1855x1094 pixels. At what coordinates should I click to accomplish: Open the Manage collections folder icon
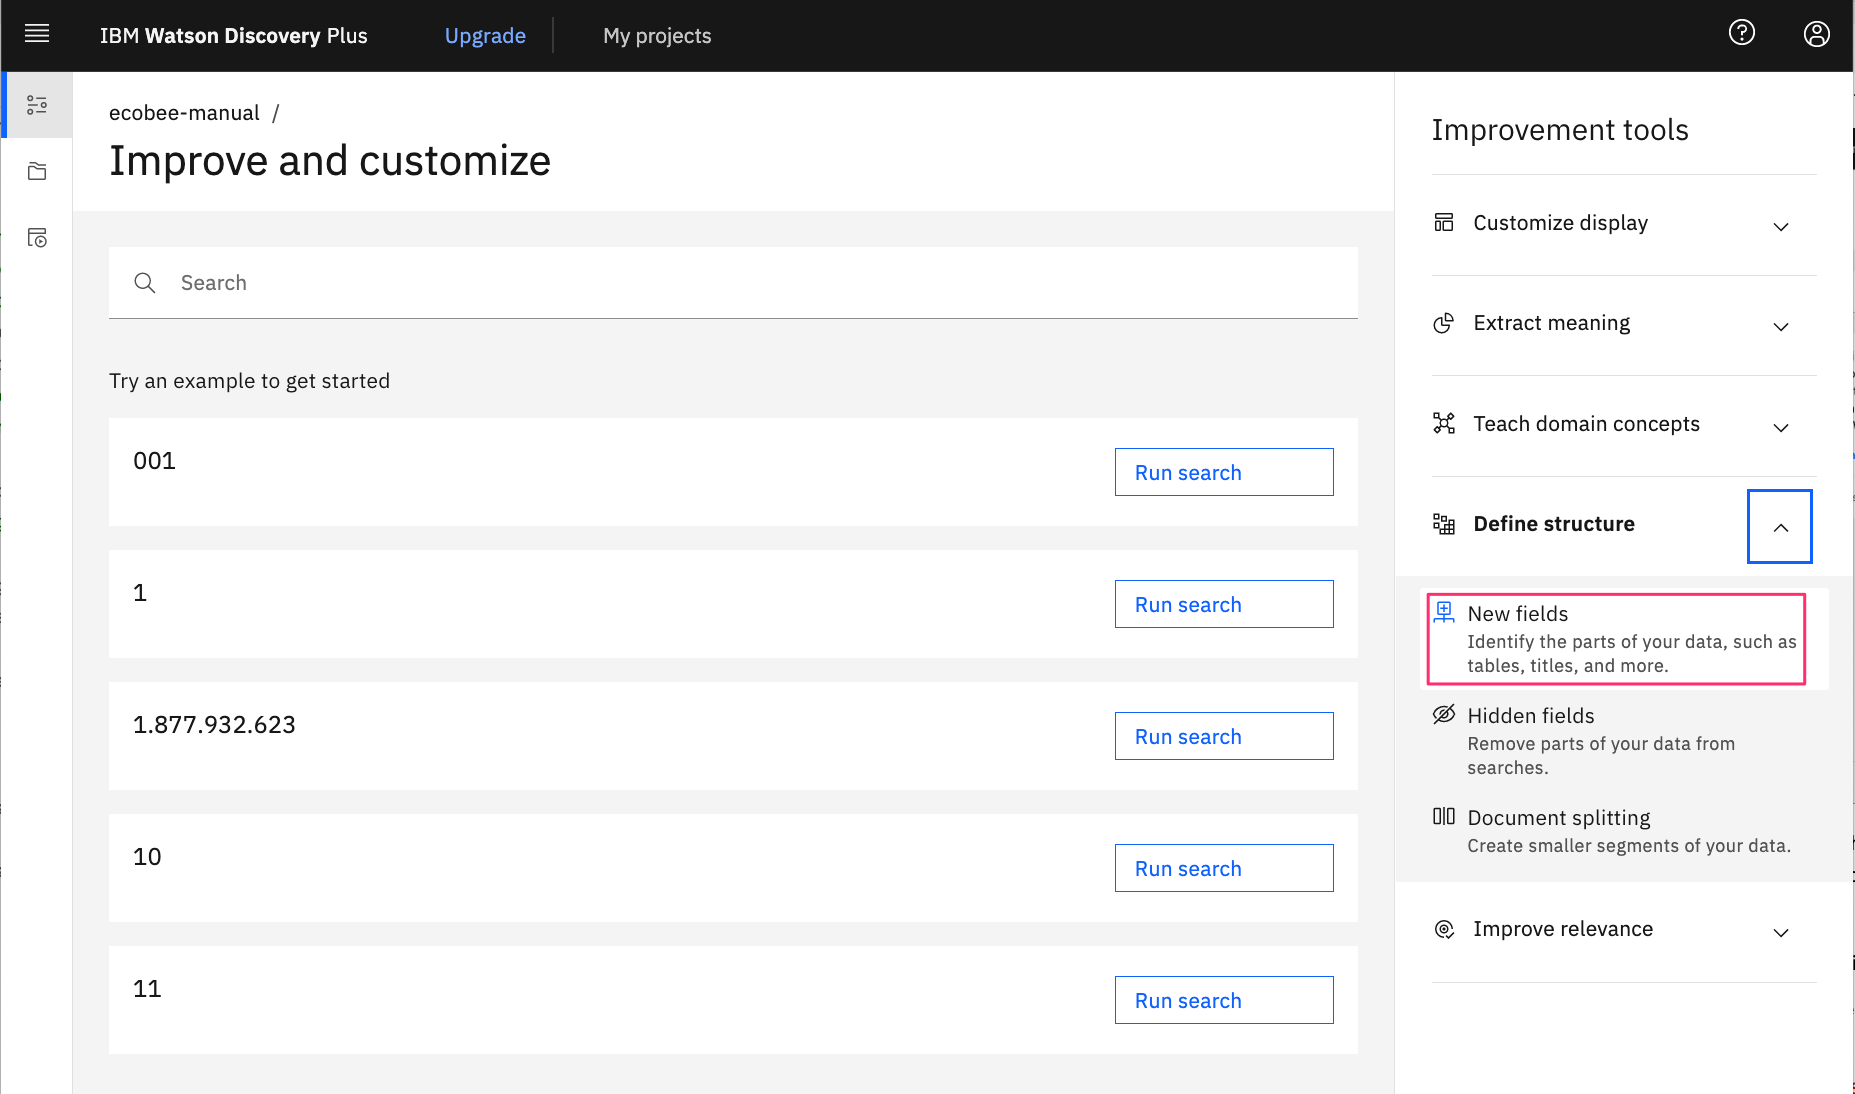37,171
